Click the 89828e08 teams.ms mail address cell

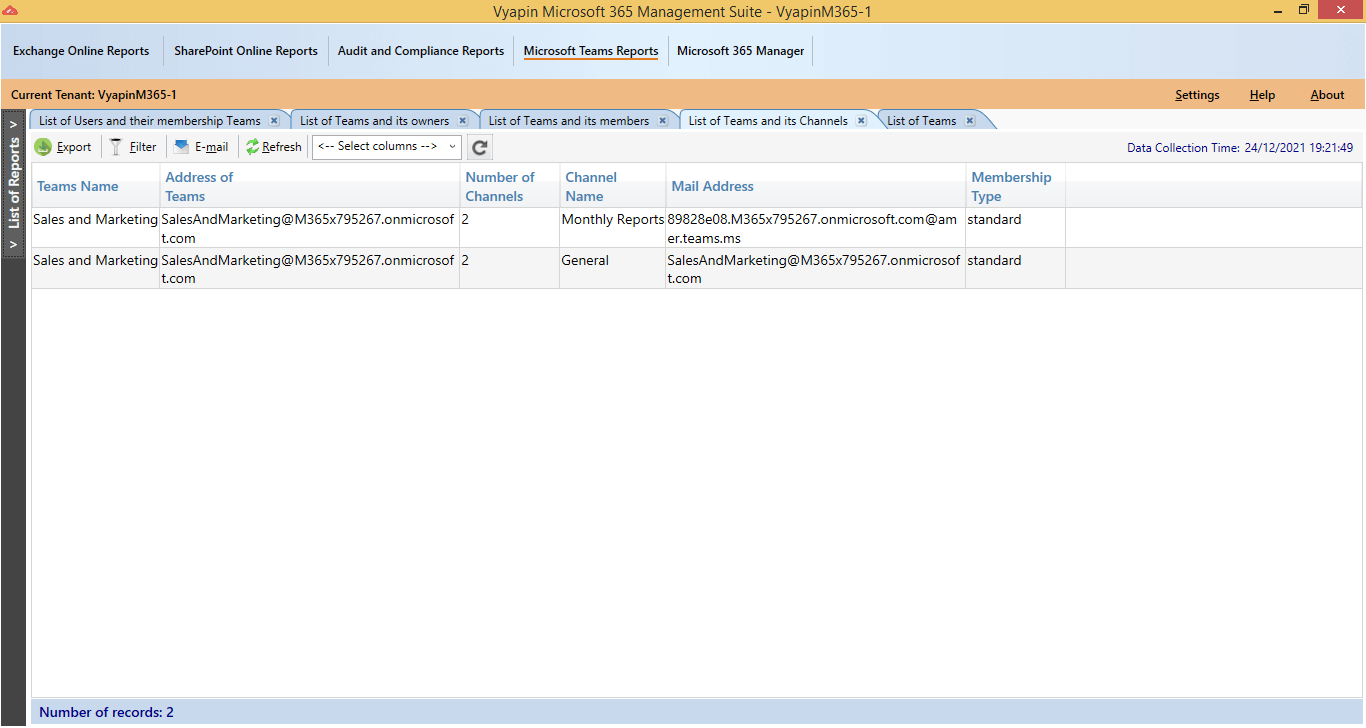pyautogui.click(x=816, y=228)
